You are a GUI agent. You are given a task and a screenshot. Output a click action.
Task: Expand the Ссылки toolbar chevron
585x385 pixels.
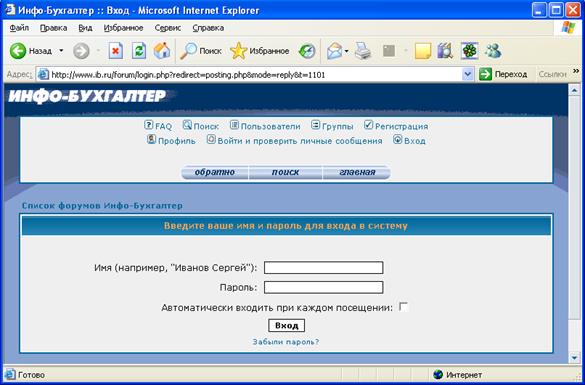pyautogui.click(x=576, y=71)
